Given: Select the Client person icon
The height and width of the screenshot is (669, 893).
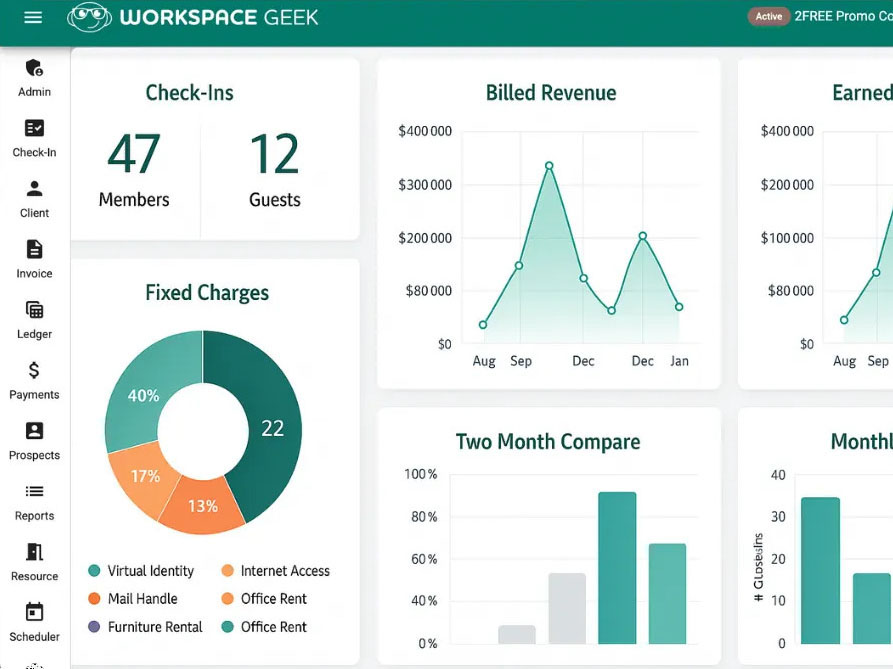Looking at the screenshot, I should pyautogui.click(x=34, y=189).
